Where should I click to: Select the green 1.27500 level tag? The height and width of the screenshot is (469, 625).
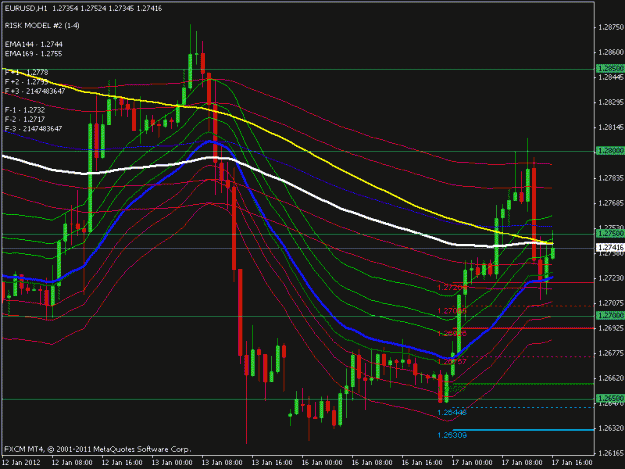(610, 234)
